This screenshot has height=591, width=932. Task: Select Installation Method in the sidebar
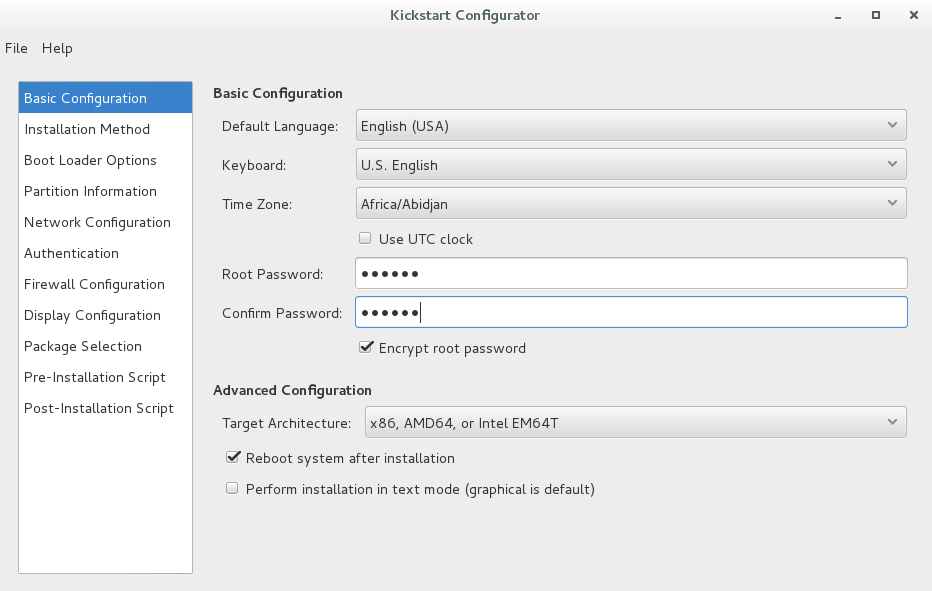(87, 129)
